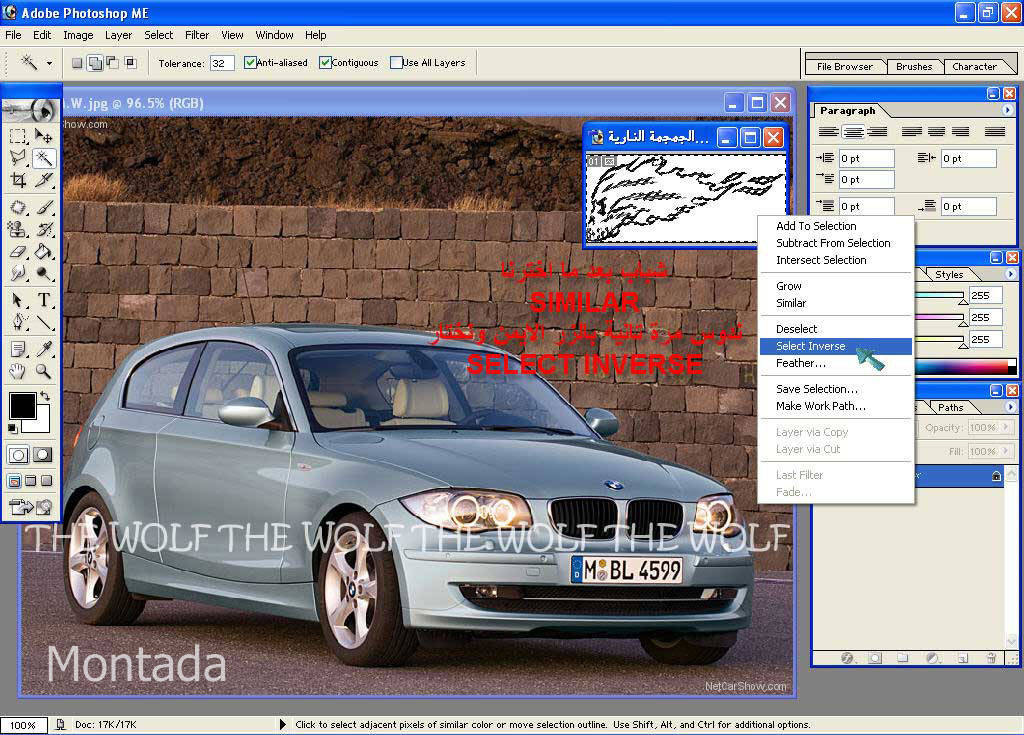Open the Styles palette flyout menu
Image resolution: width=1024 pixels, height=735 pixels.
pos(1010,274)
